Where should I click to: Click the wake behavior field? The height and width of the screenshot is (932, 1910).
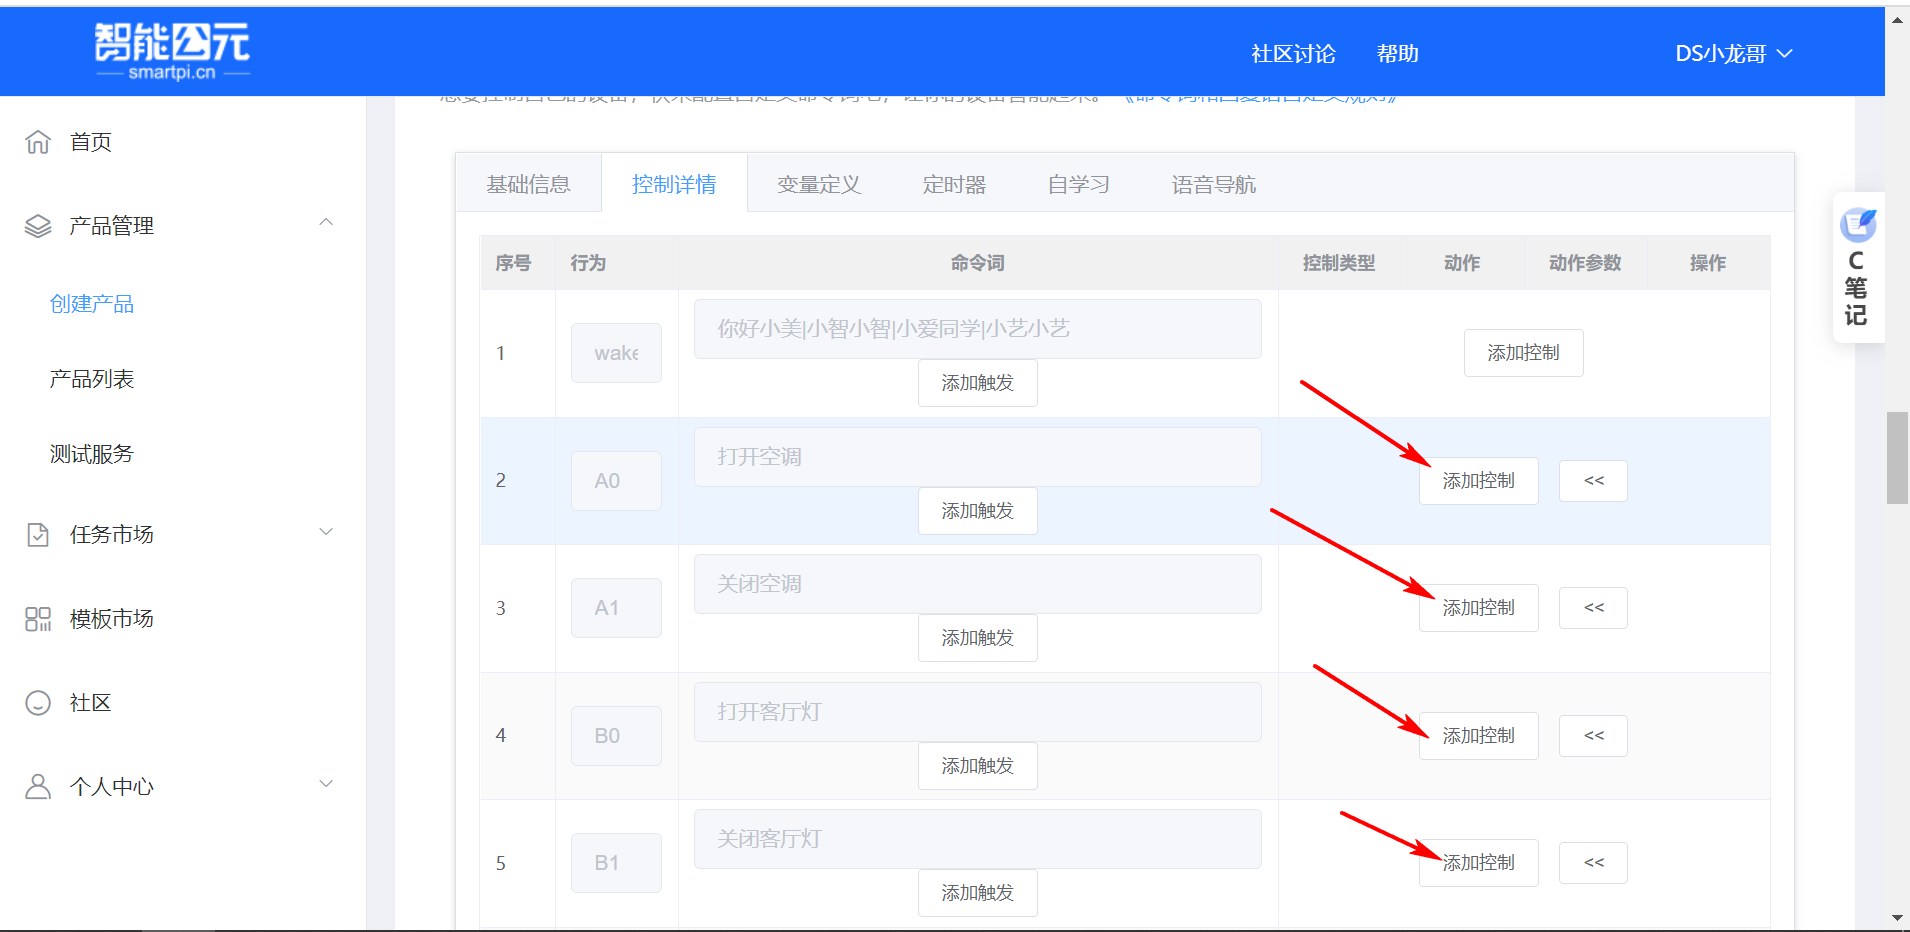point(616,353)
